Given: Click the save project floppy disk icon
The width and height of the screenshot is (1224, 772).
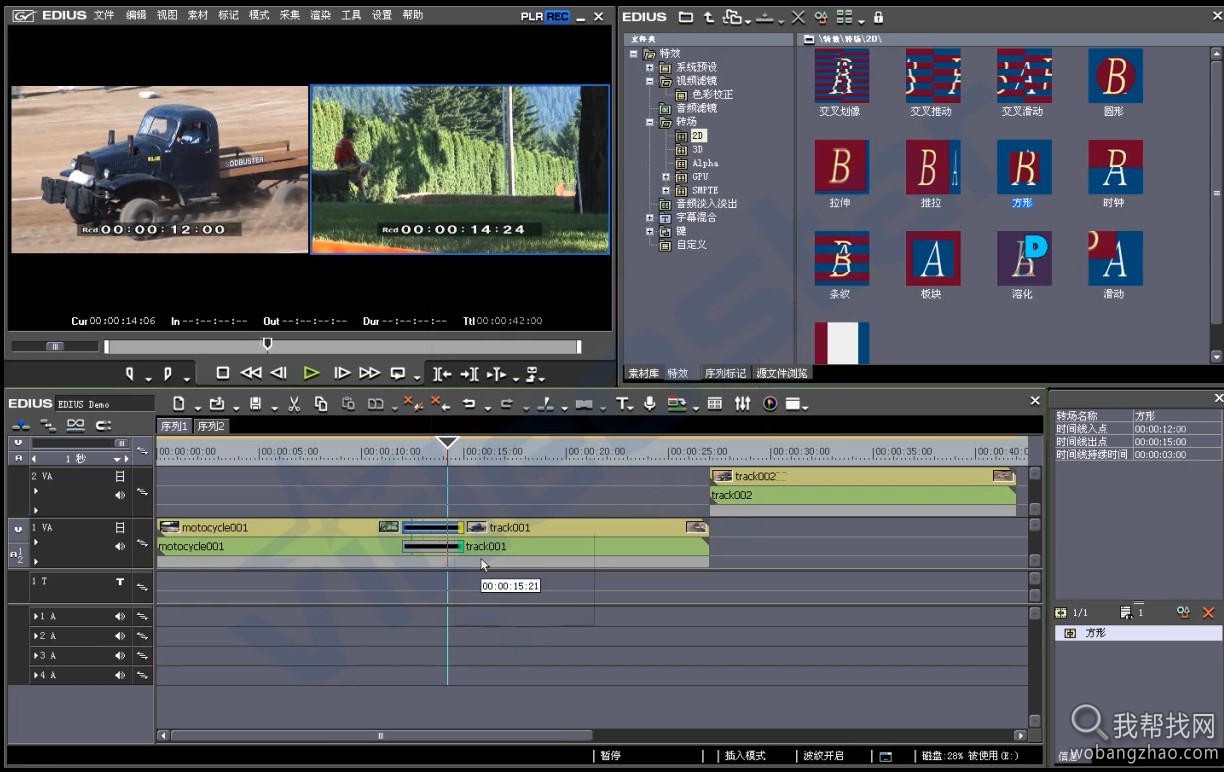Looking at the screenshot, I should click(256, 404).
